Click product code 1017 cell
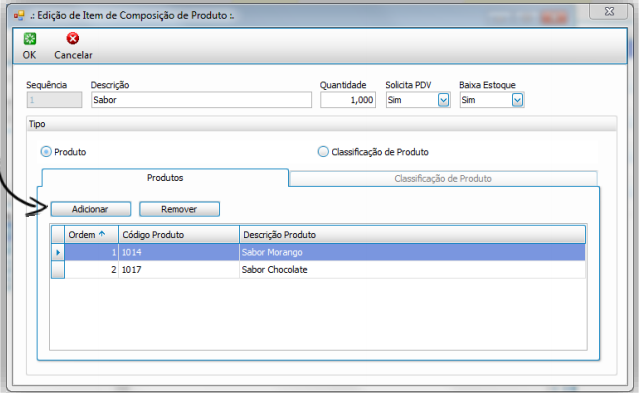The height and width of the screenshot is (393, 639). [178, 269]
